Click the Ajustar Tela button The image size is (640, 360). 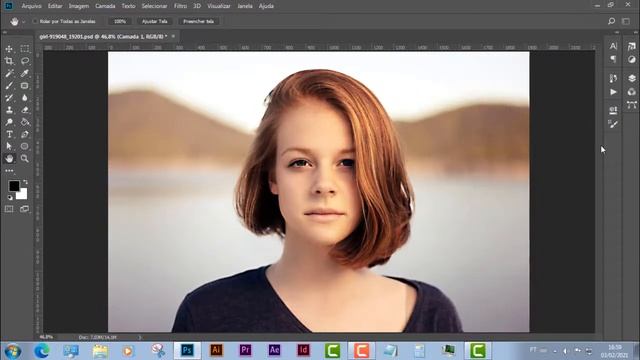[x=155, y=21]
